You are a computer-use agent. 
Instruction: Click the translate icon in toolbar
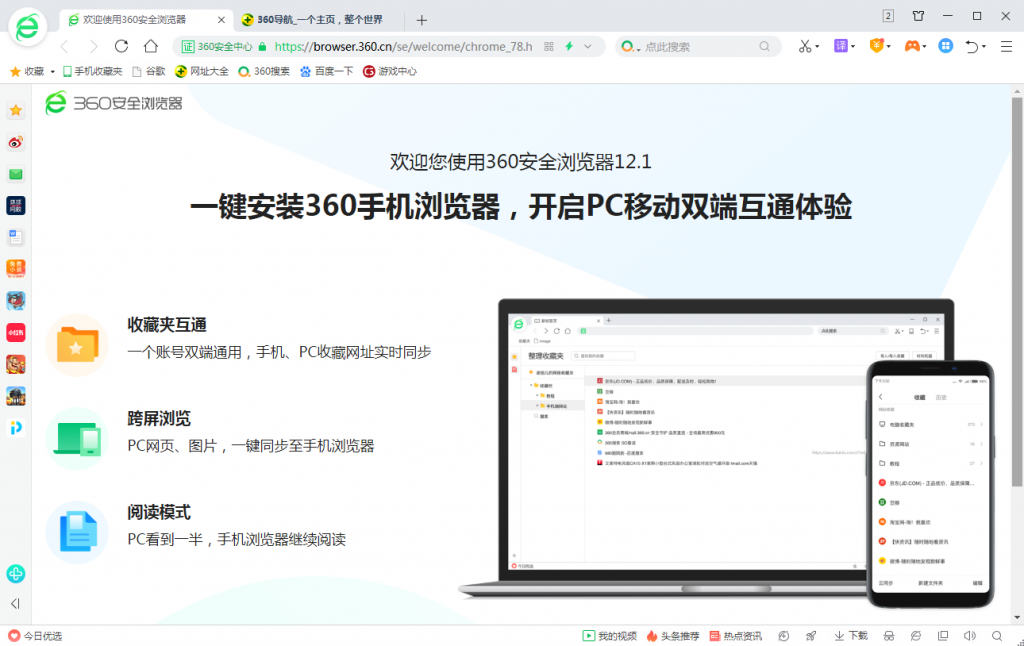(842, 46)
